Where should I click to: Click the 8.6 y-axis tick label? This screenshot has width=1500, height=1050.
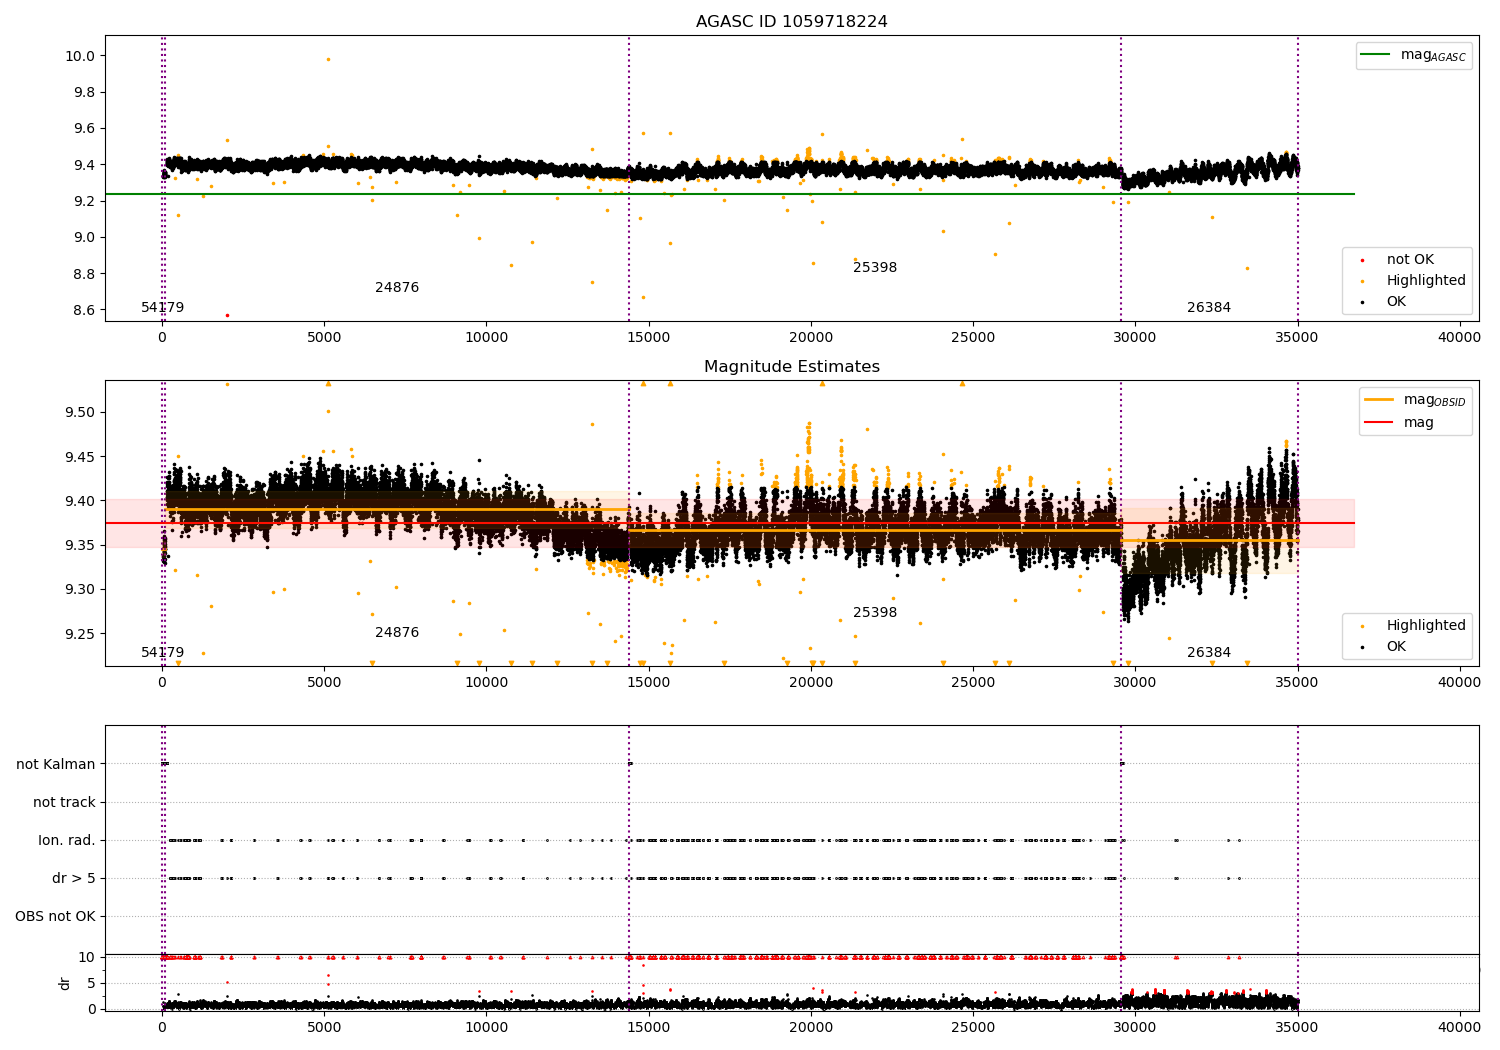pos(84,310)
